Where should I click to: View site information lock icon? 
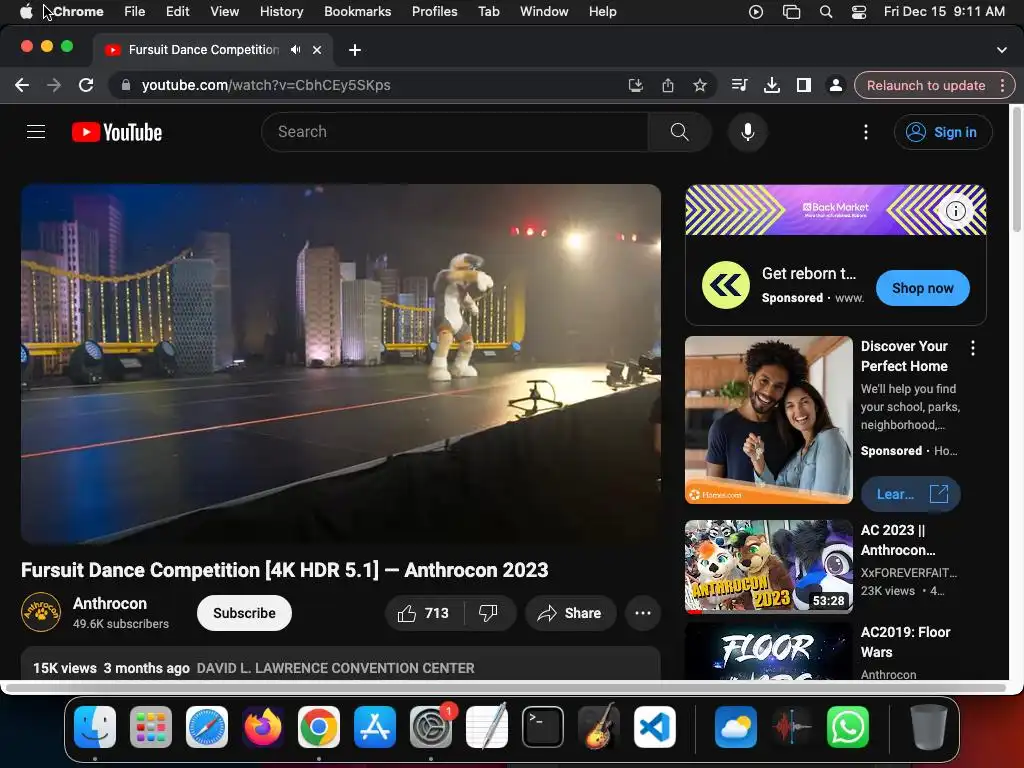[126, 85]
